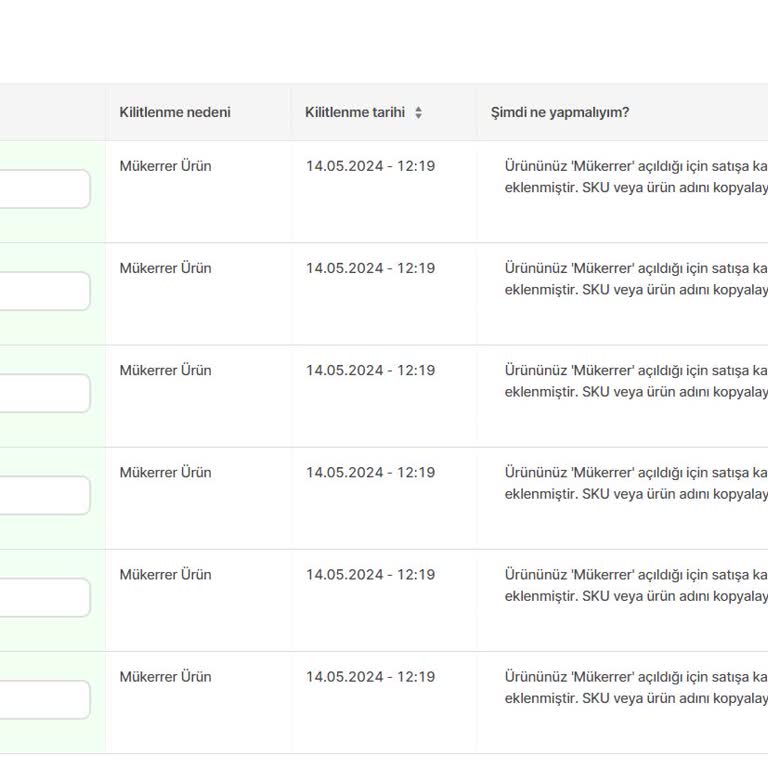
Task: Select the input box in last row
Action: coord(44,699)
